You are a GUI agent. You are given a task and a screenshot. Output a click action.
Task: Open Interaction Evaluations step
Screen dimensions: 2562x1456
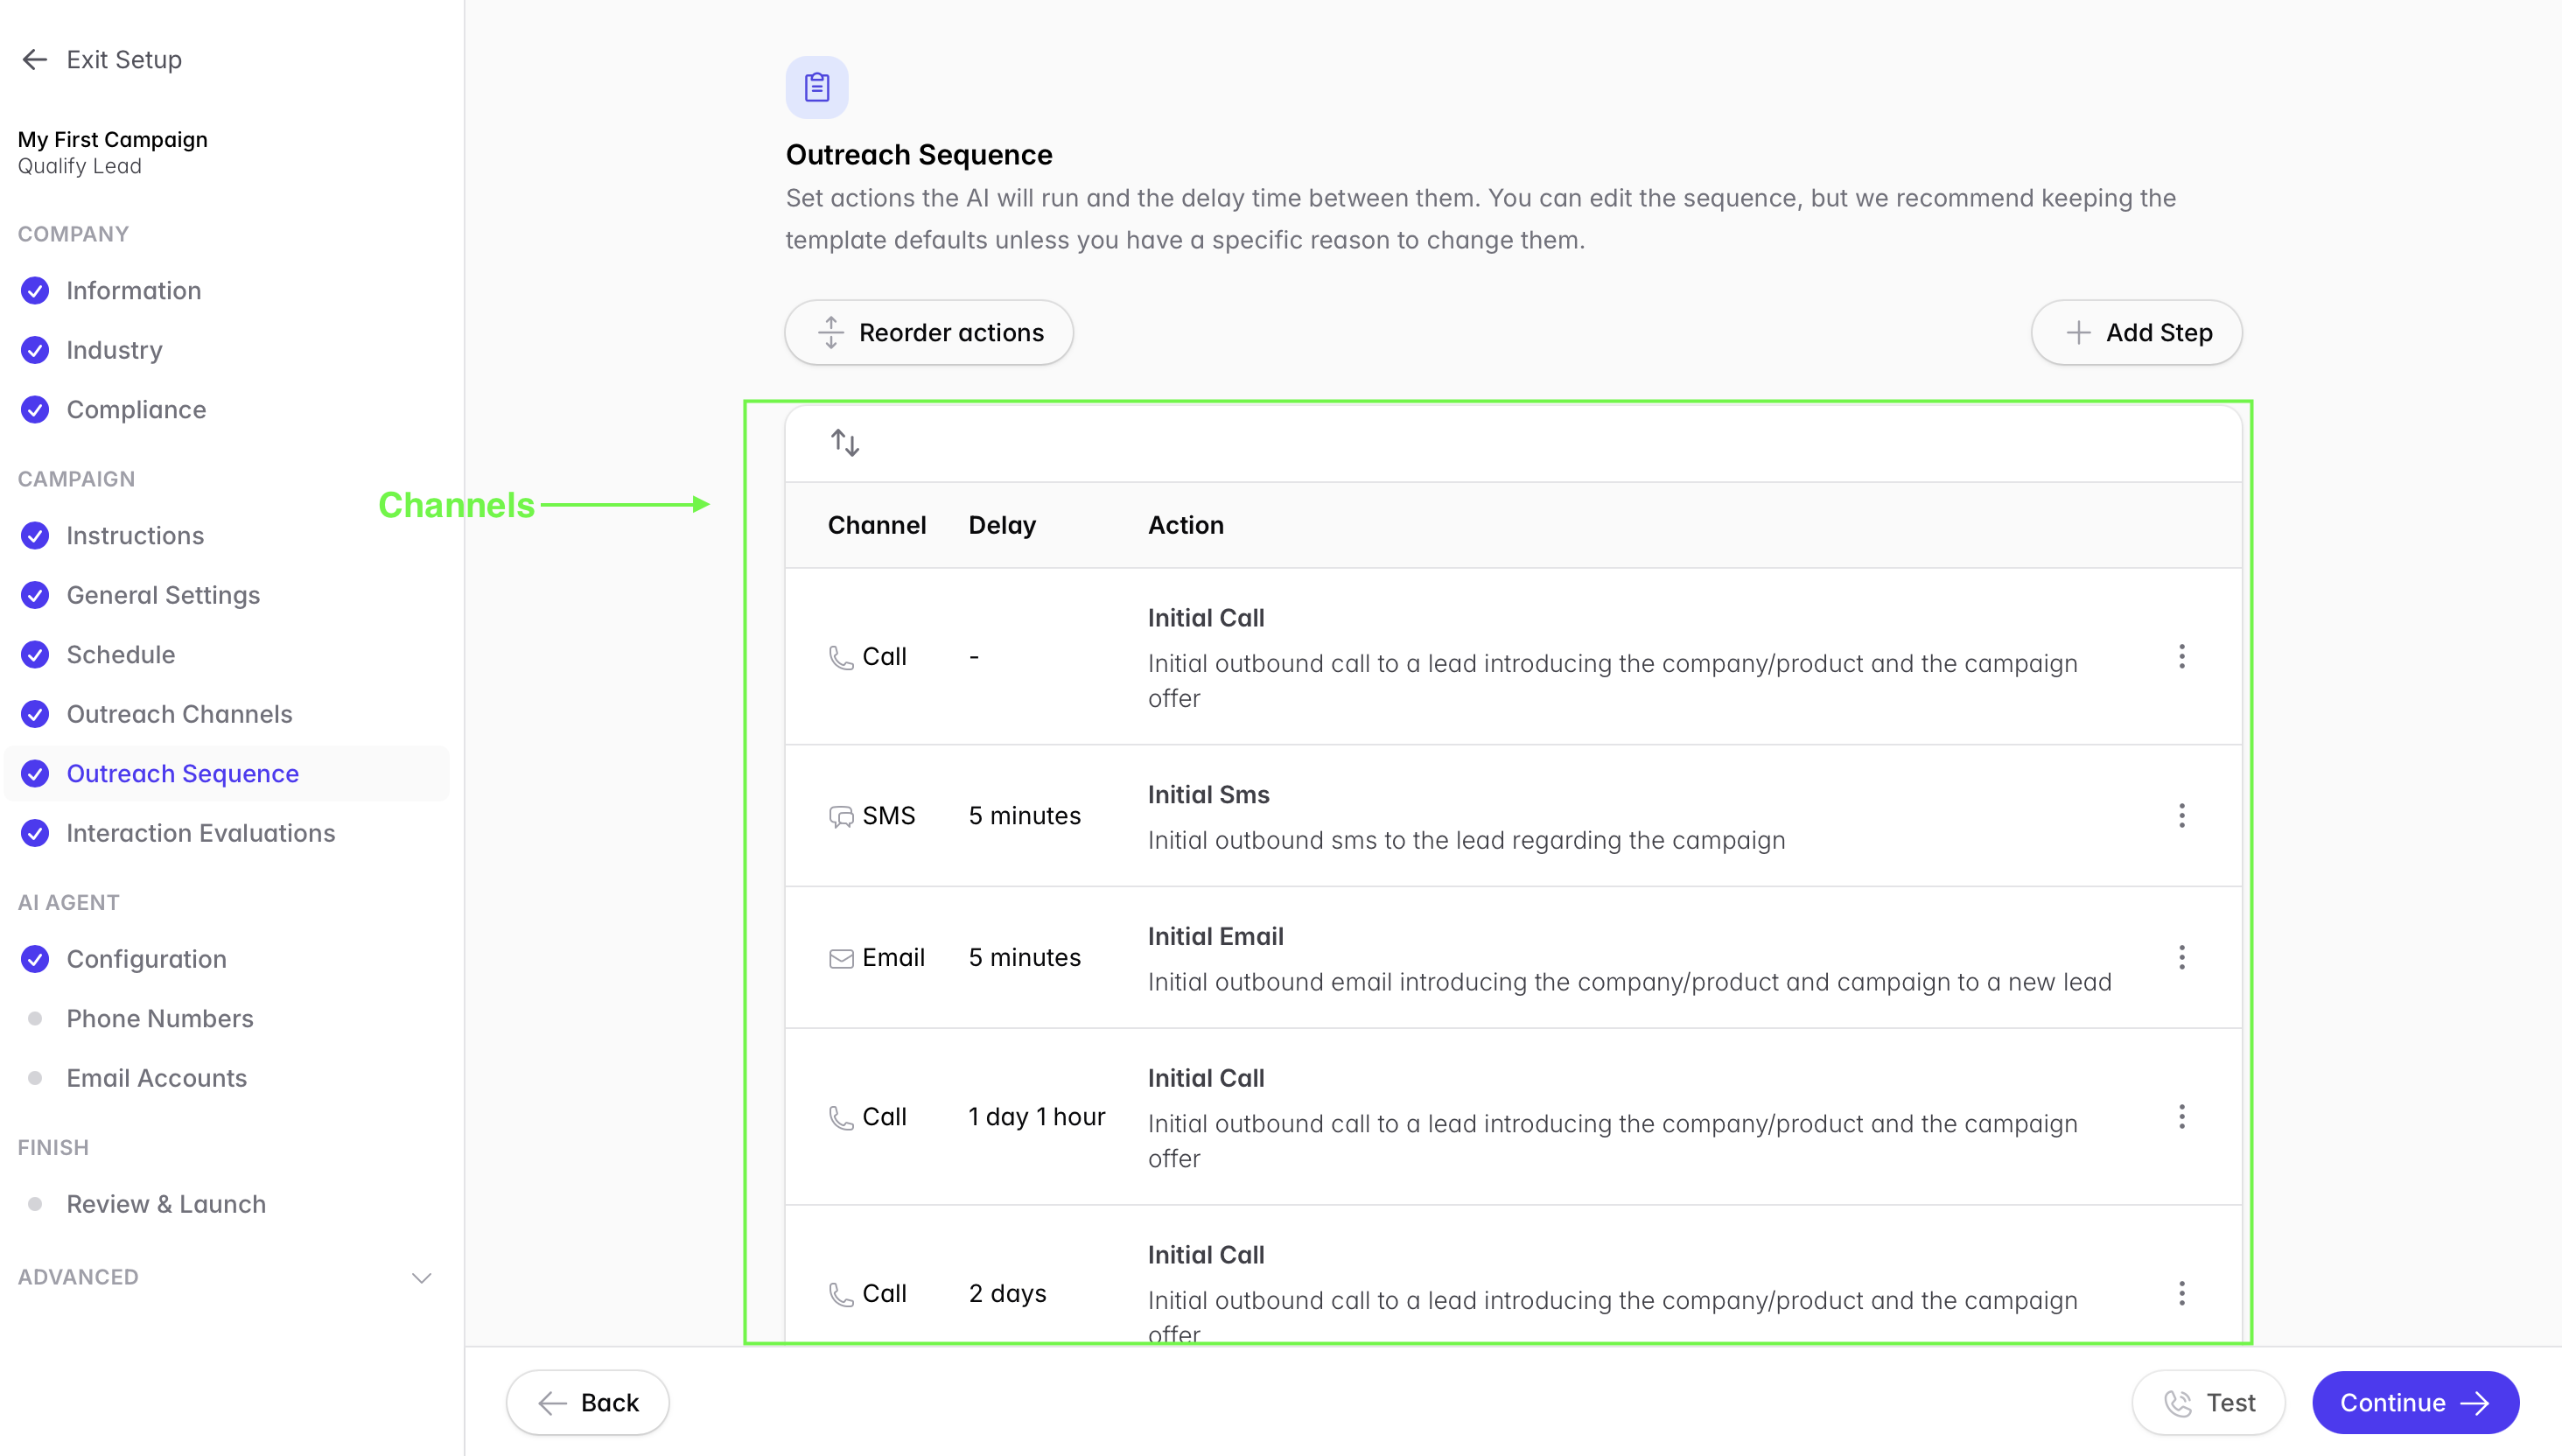tap(200, 833)
